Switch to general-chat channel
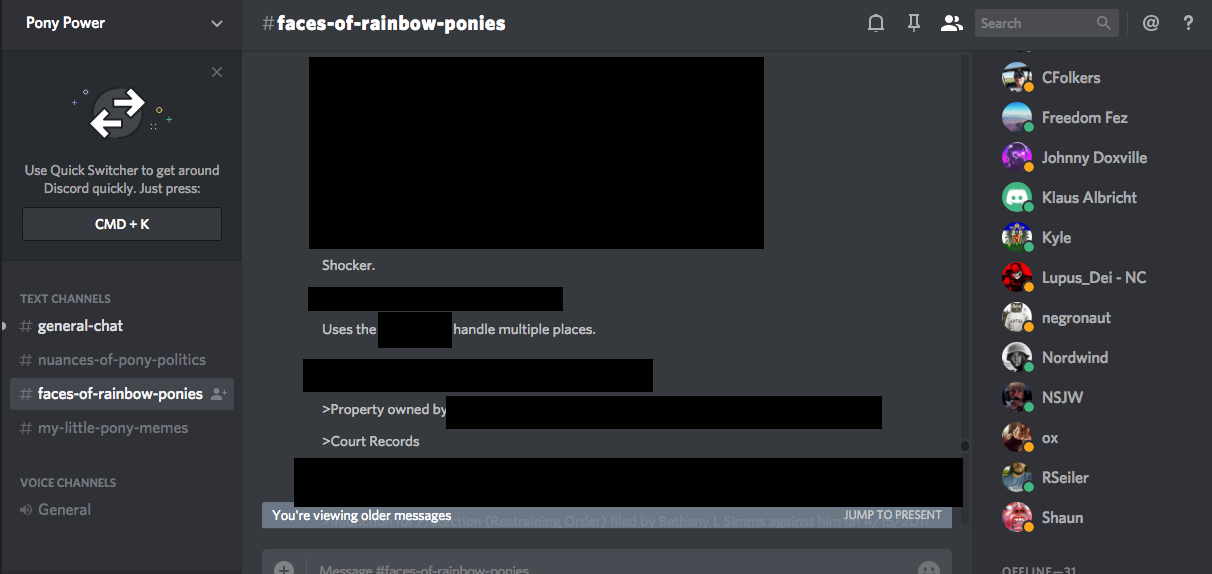 tap(80, 326)
